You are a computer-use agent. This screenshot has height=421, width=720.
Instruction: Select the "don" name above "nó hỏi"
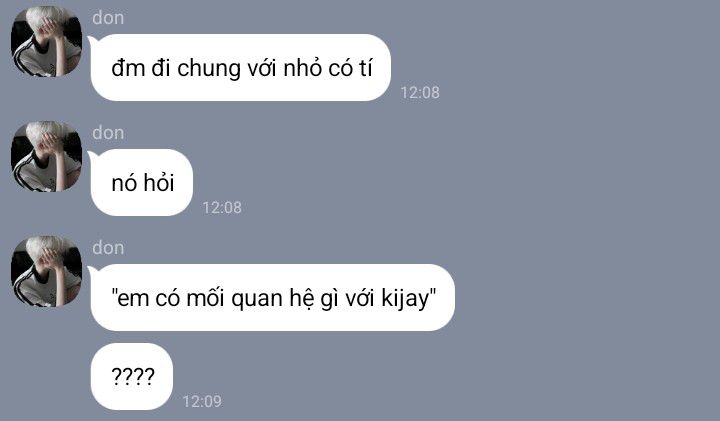coord(108,133)
